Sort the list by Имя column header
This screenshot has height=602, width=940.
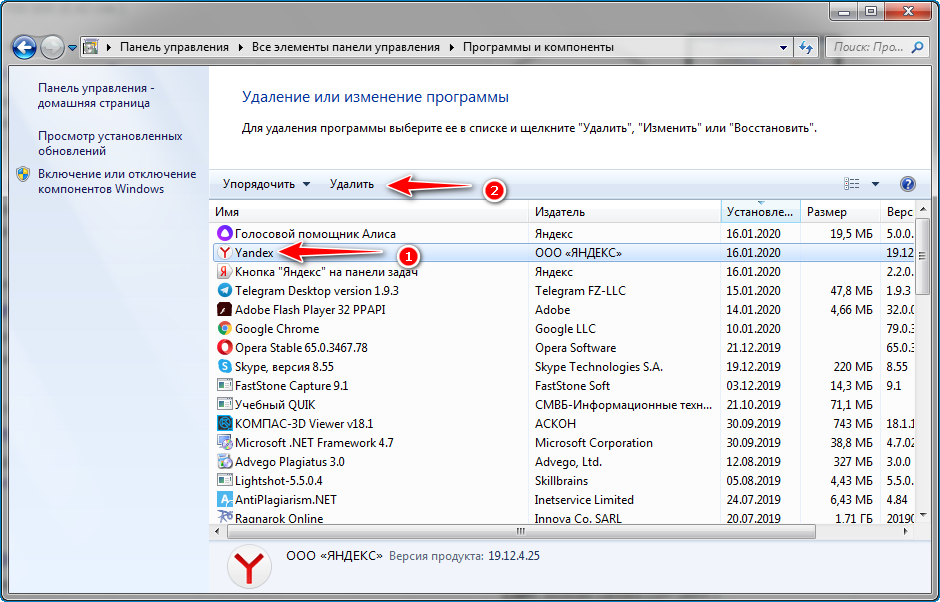pos(227,212)
